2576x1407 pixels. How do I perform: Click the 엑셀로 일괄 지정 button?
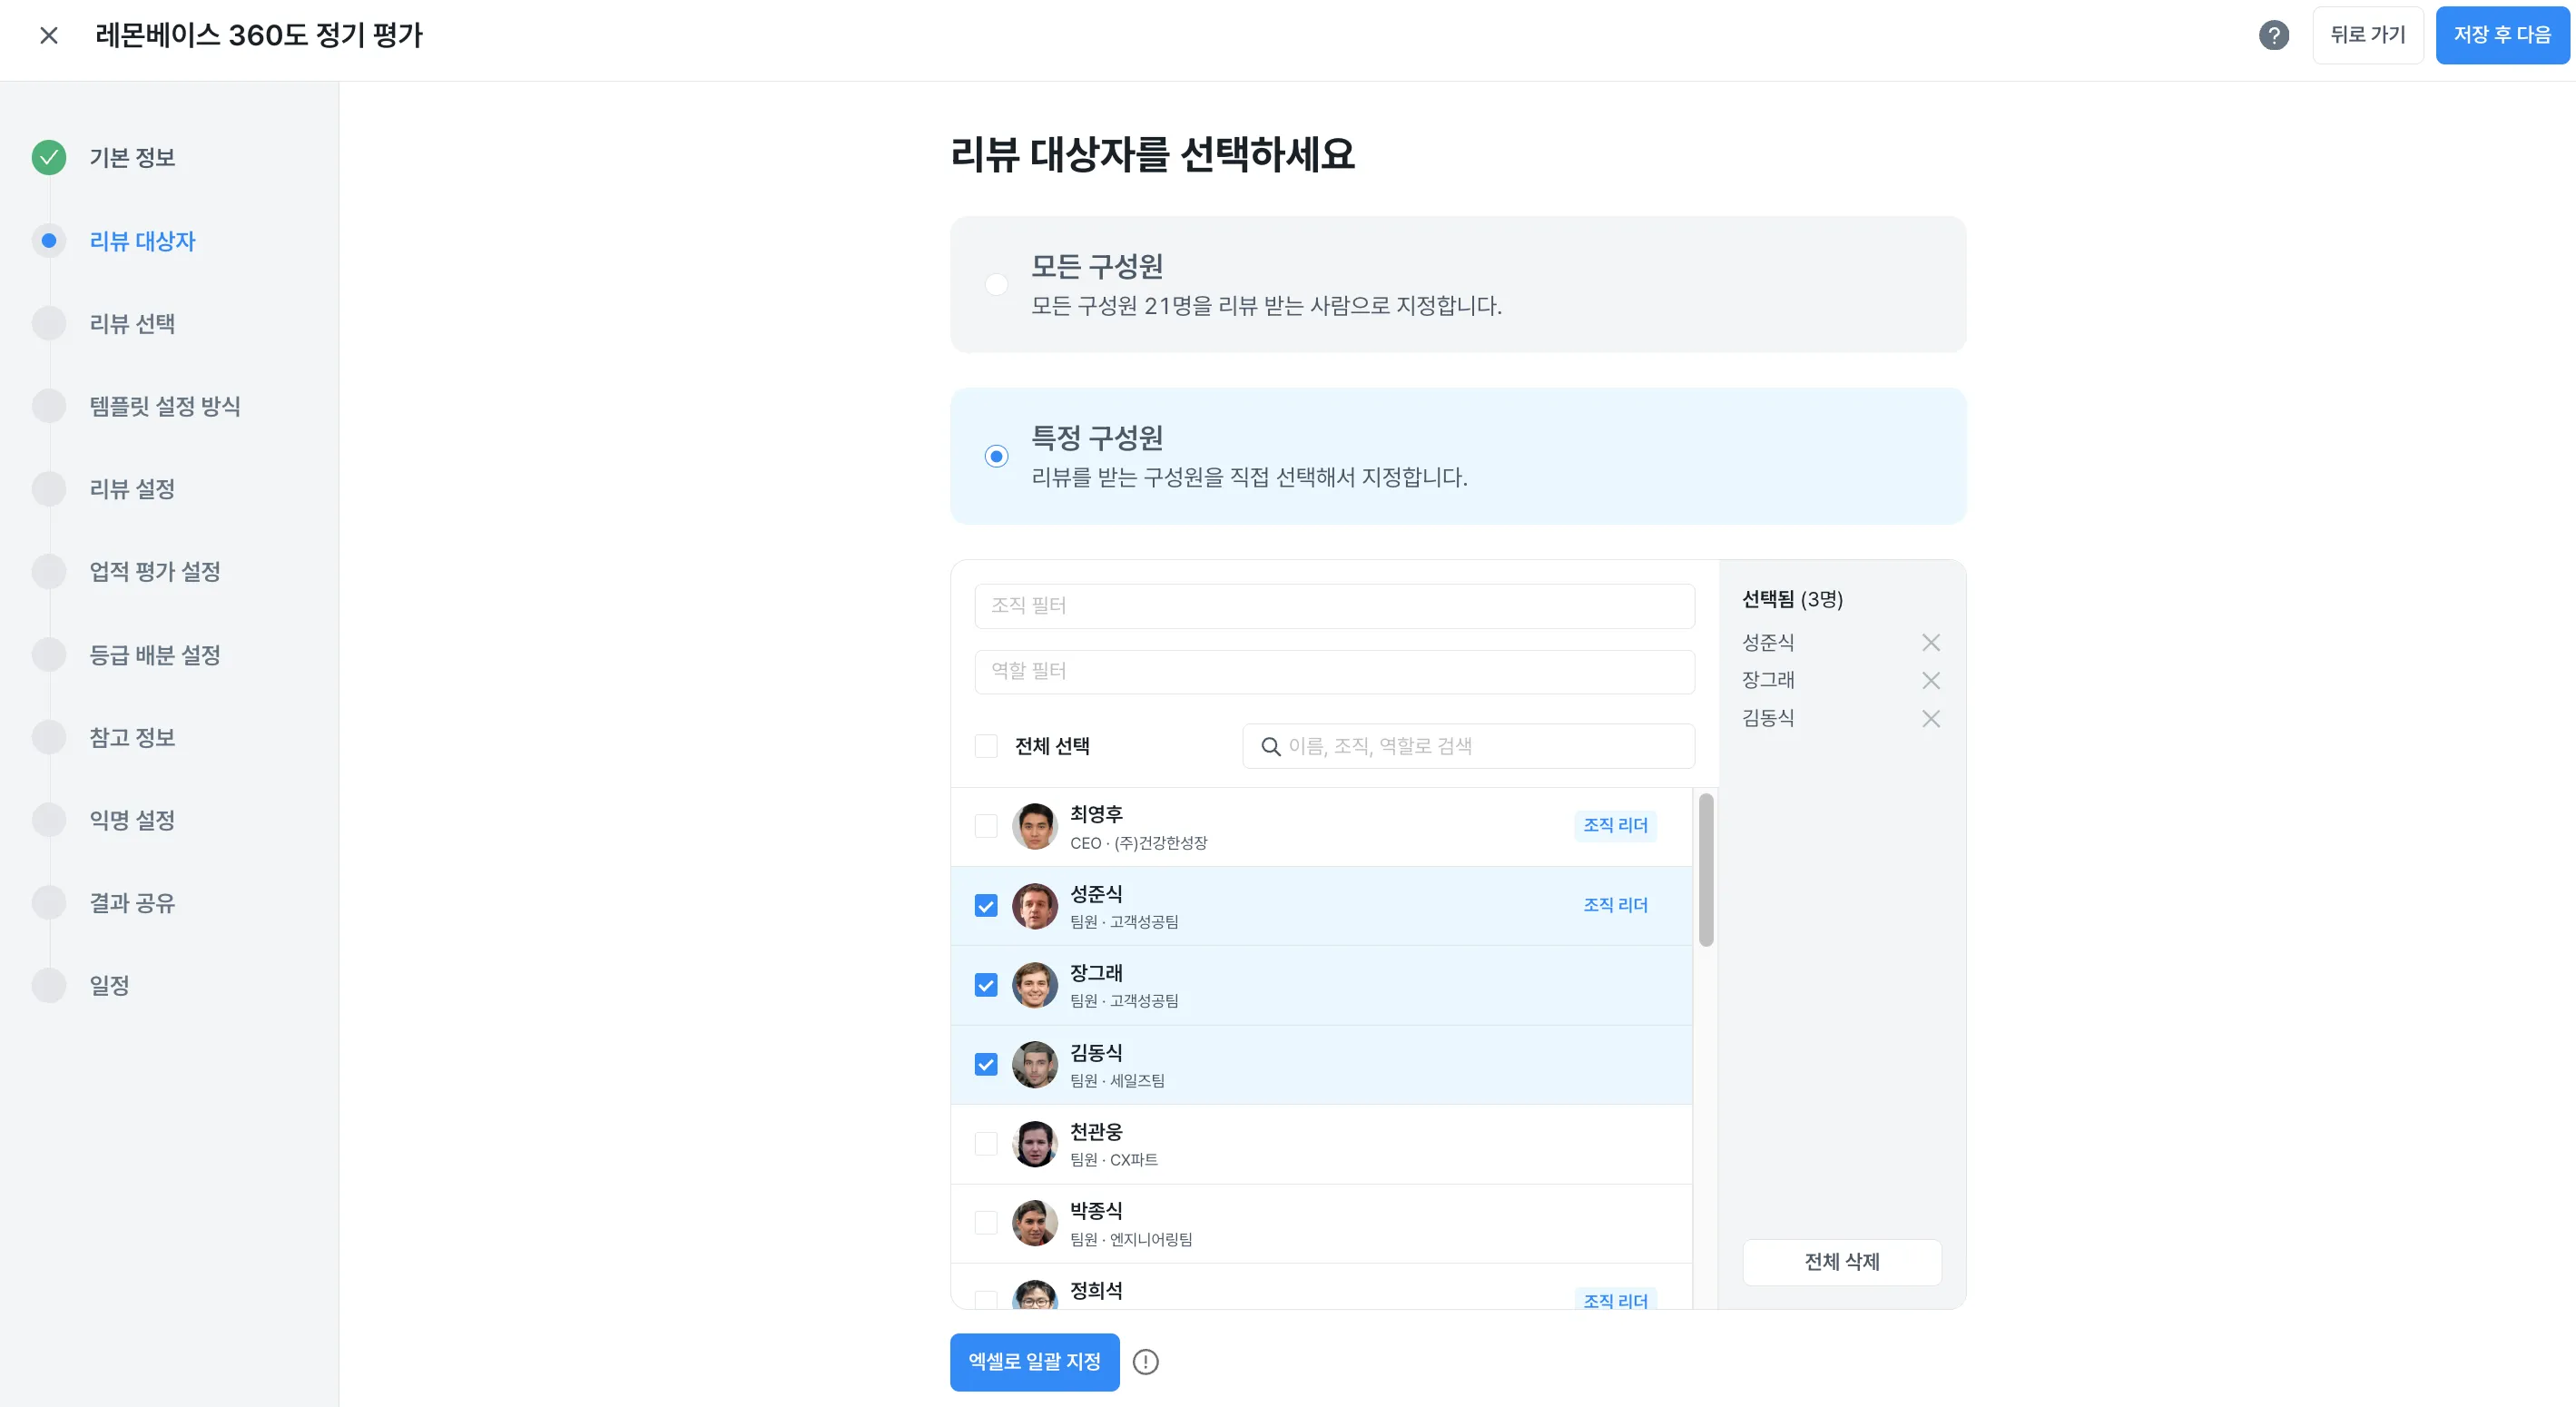pyautogui.click(x=1034, y=1361)
